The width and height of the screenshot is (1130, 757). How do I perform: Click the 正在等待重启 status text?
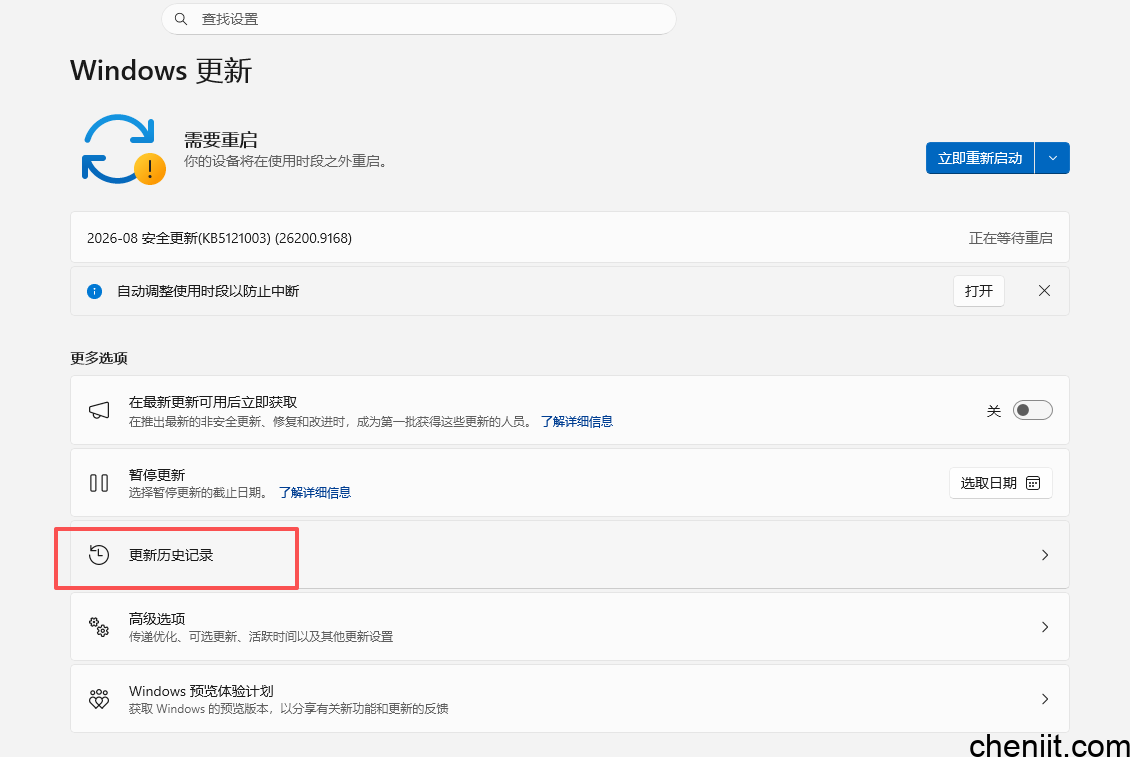1010,238
